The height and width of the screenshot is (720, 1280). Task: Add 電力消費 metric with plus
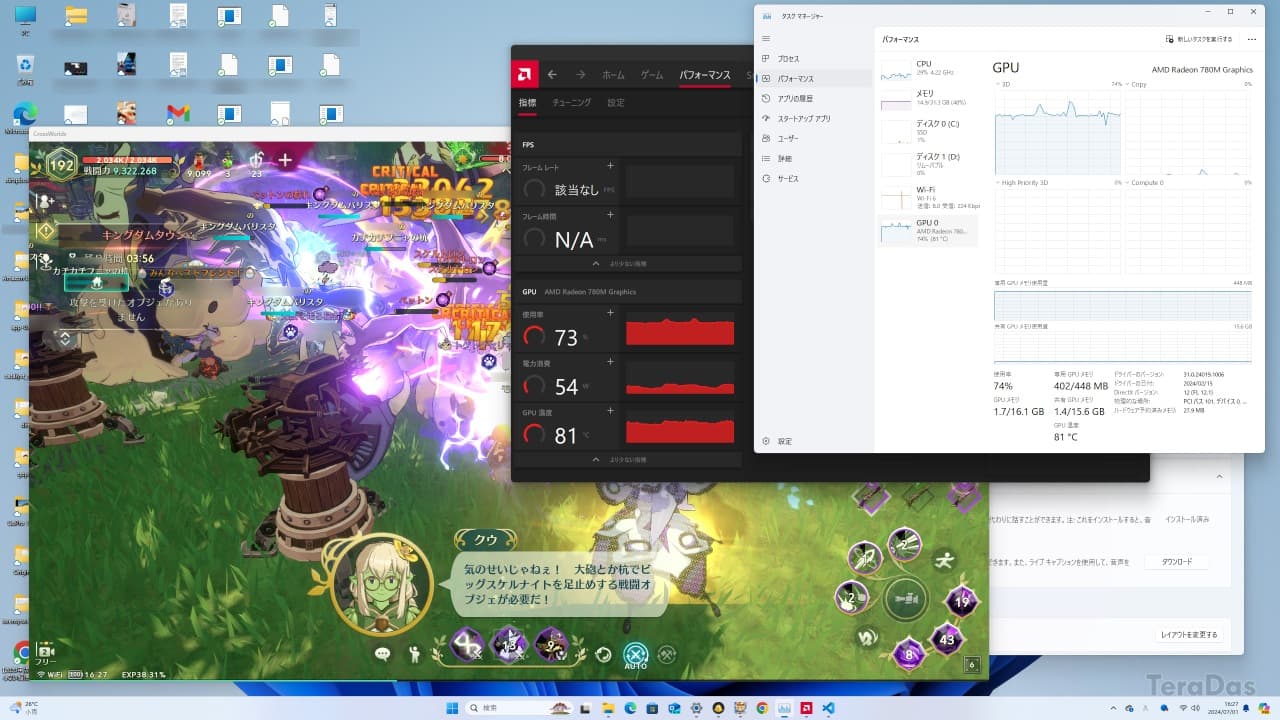(x=610, y=363)
